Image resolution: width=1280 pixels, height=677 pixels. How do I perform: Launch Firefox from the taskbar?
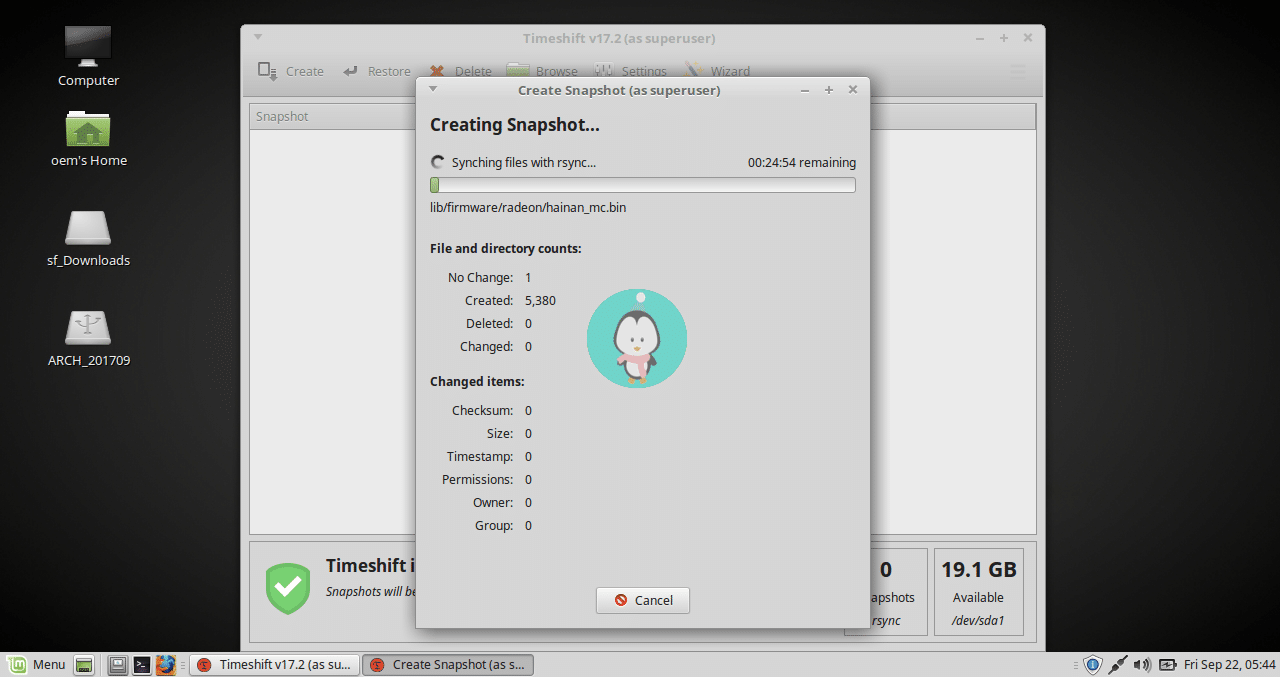click(166, 664)
